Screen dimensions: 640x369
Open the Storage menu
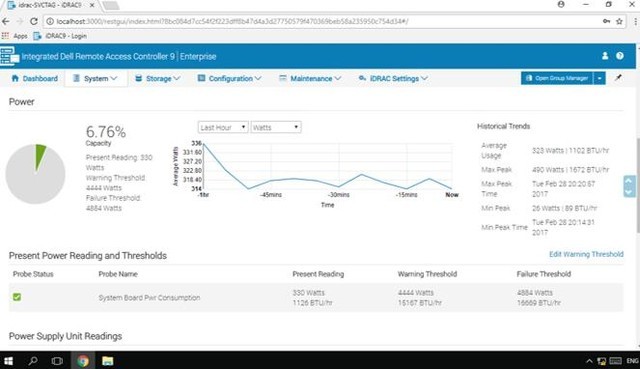pos(158,78)
